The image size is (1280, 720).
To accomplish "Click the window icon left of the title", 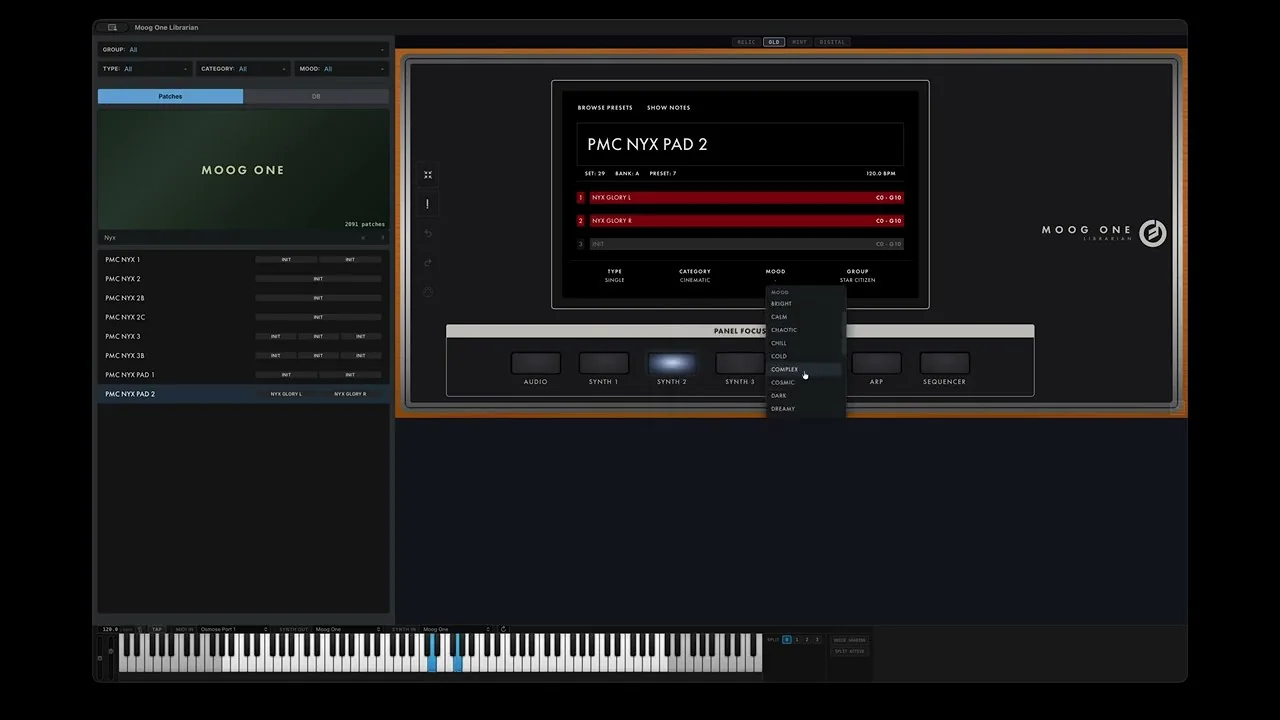I will tap(112, 27).
